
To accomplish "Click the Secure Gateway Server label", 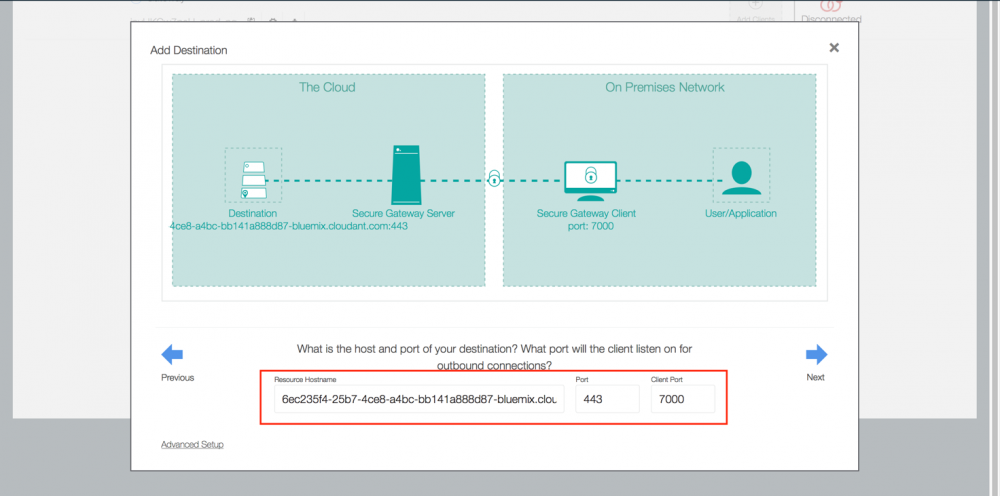I will tap(403, 214).
